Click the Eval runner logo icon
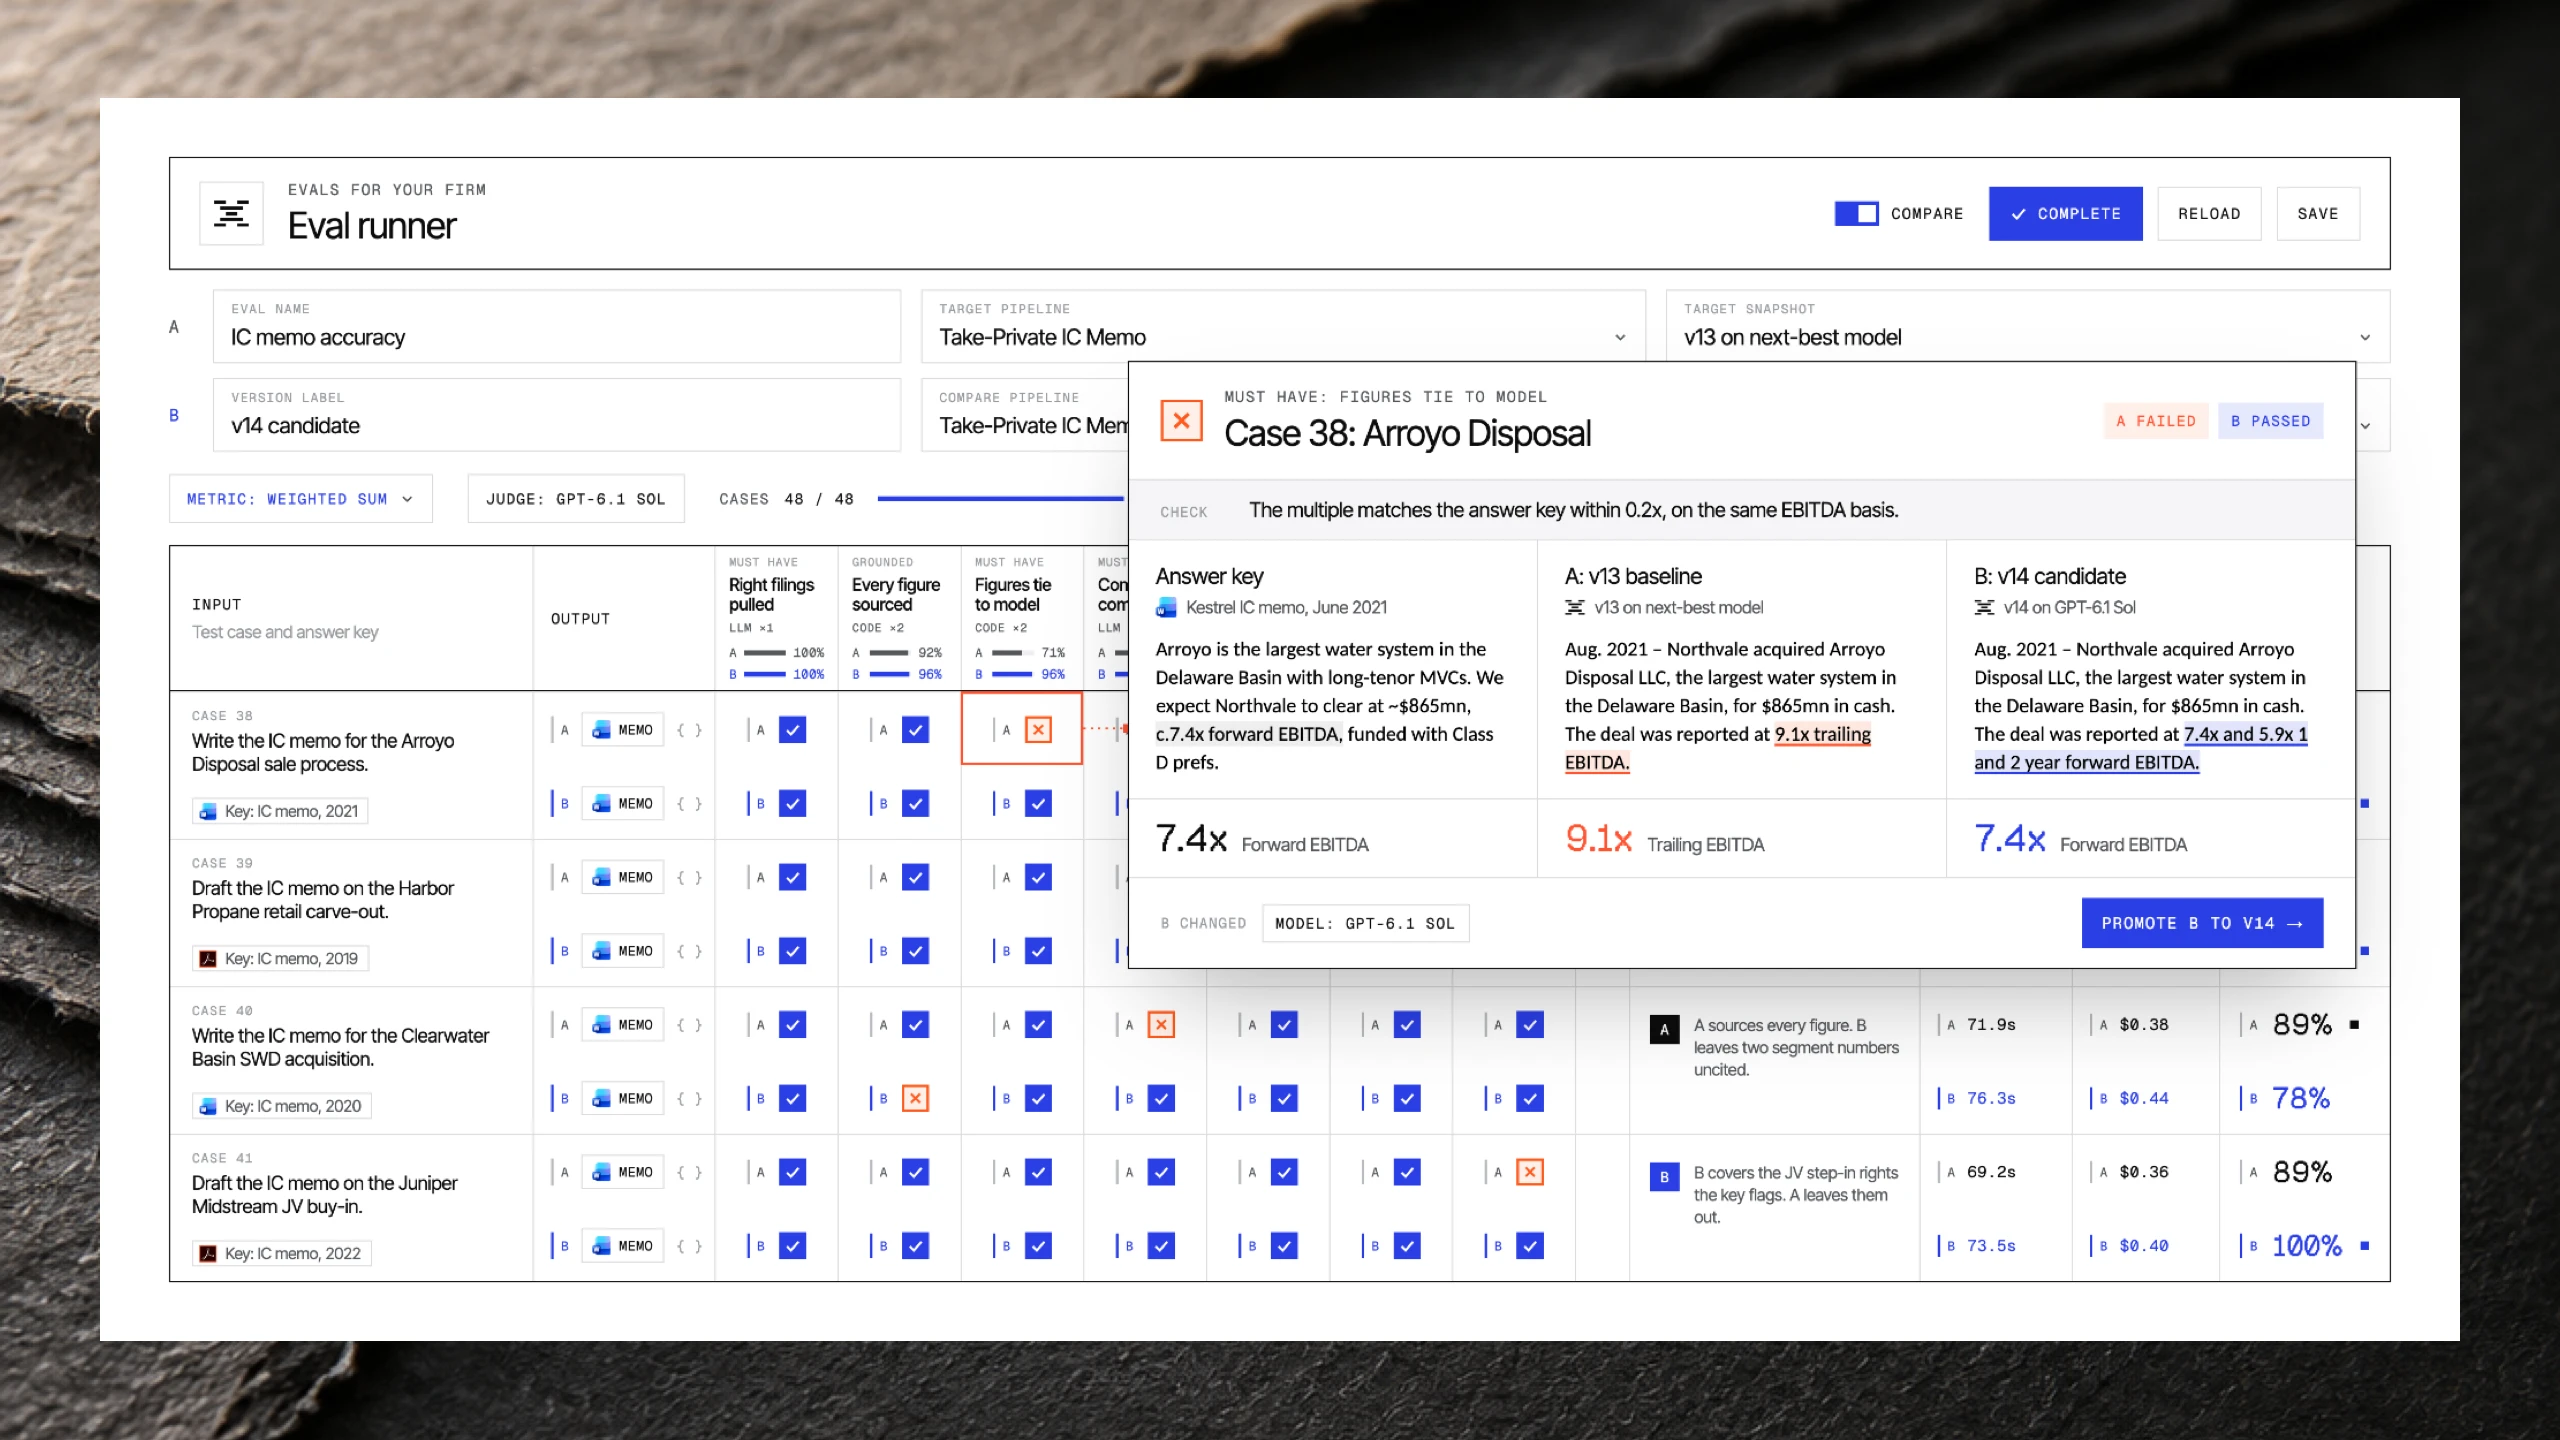The width and height of the screenshot is (2560, 1440). point(231,213)
